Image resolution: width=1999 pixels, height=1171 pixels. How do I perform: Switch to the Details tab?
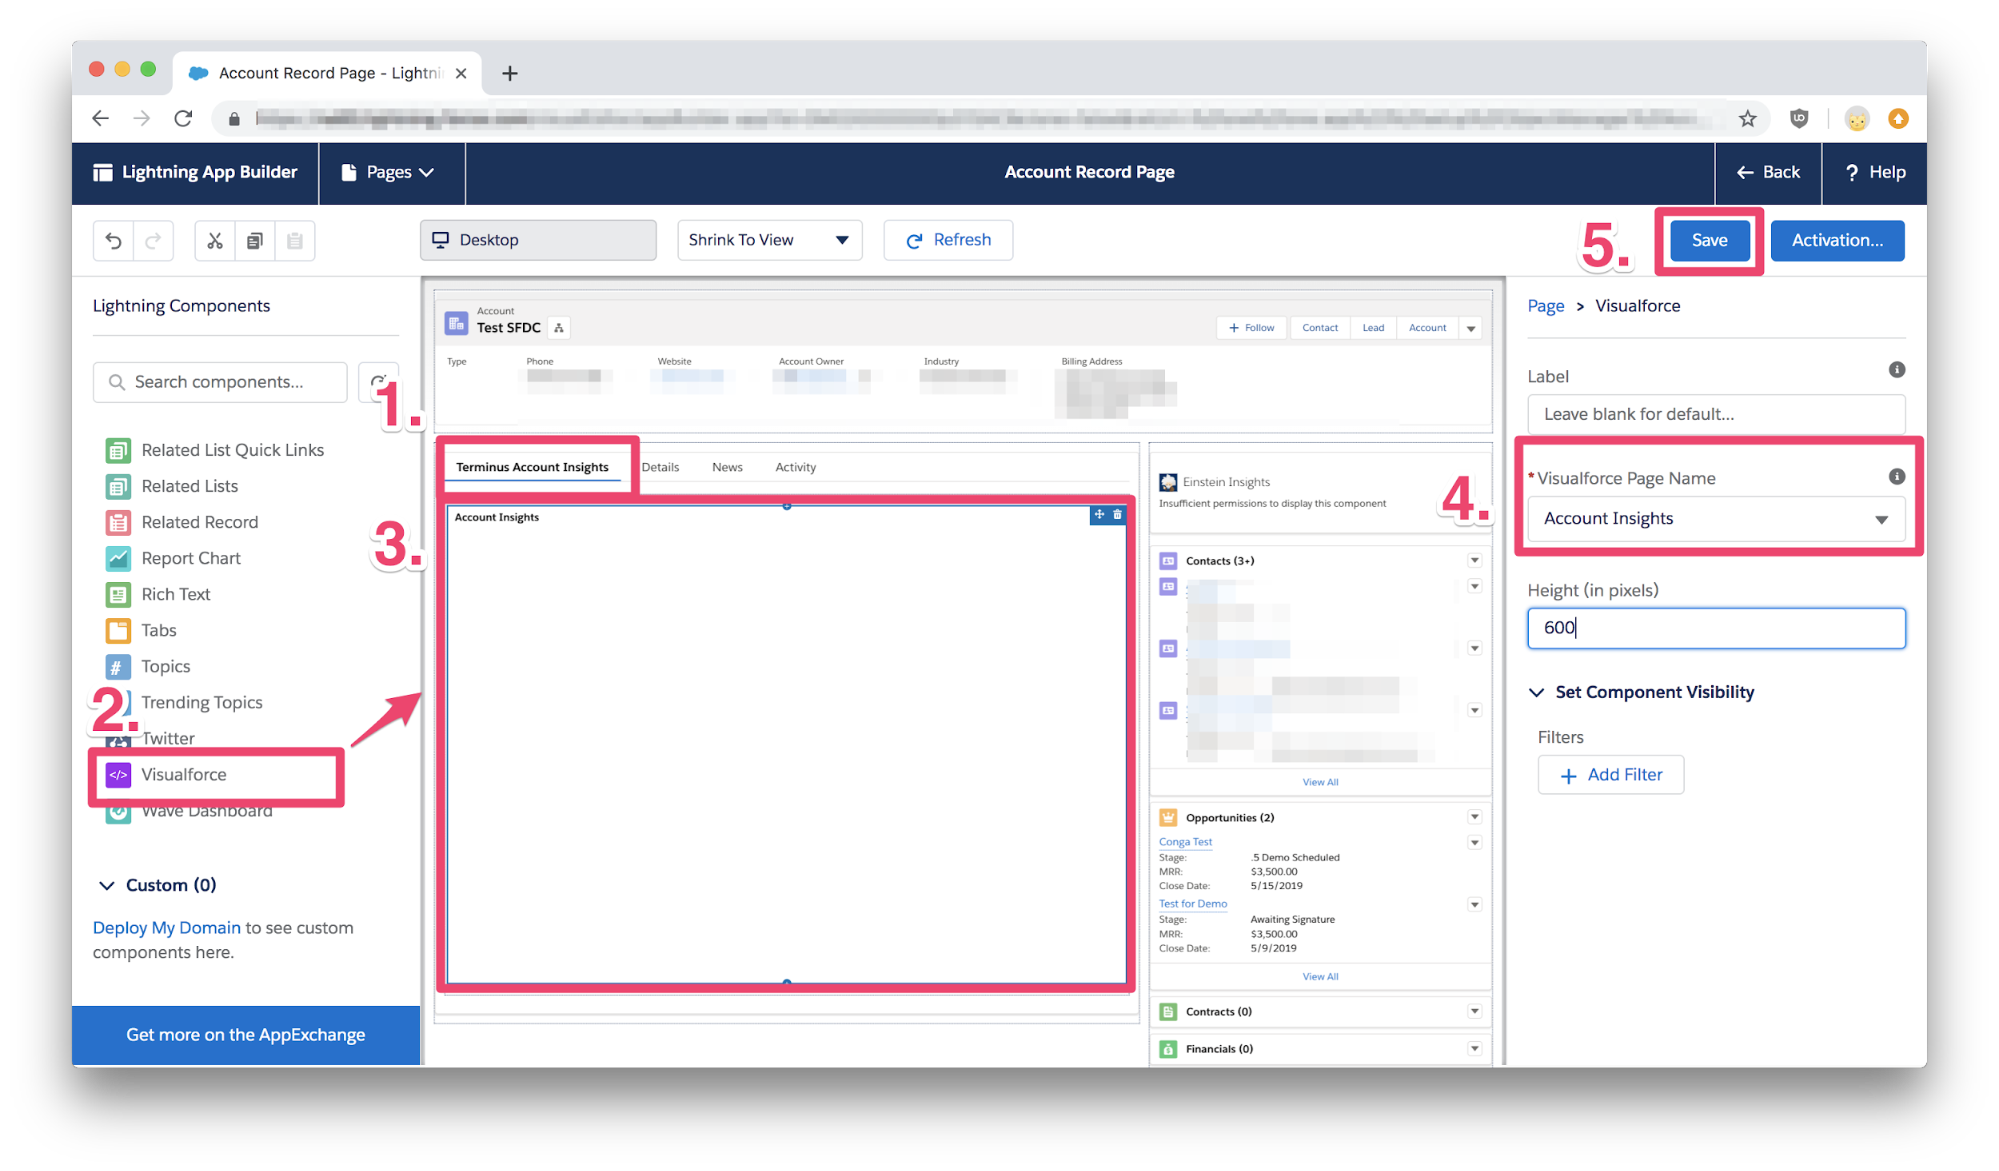(x=660, y=468)
